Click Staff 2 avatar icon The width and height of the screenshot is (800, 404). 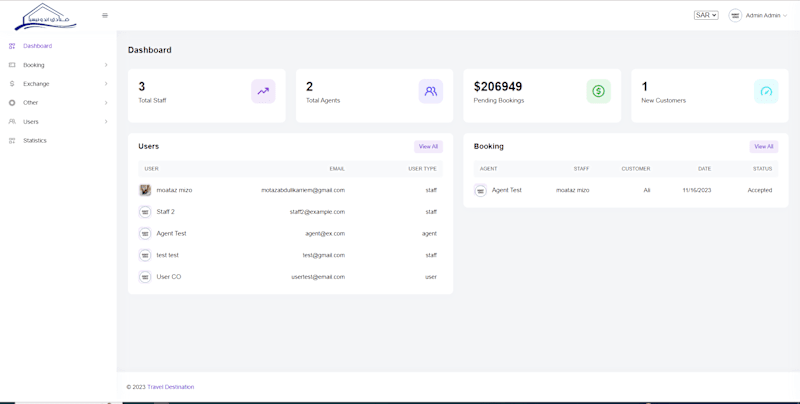pyautogui.click(x=145, y=212)
